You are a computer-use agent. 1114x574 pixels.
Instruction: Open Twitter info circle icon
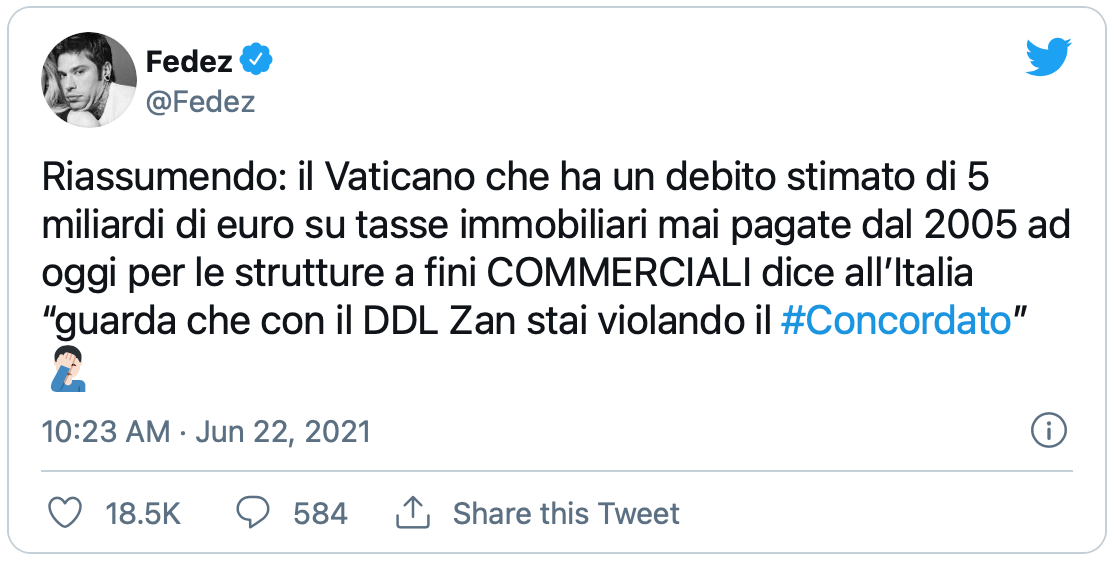pos(1049,430)
